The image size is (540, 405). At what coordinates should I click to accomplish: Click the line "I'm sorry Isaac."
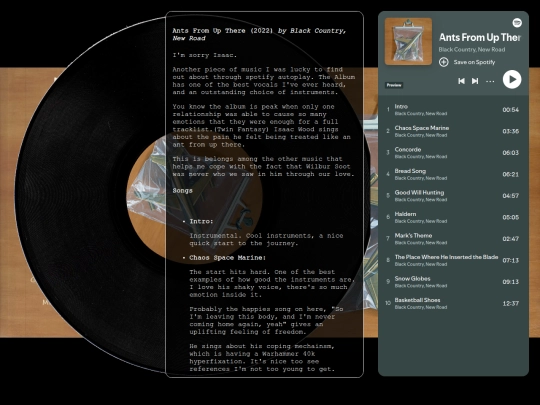205,55
